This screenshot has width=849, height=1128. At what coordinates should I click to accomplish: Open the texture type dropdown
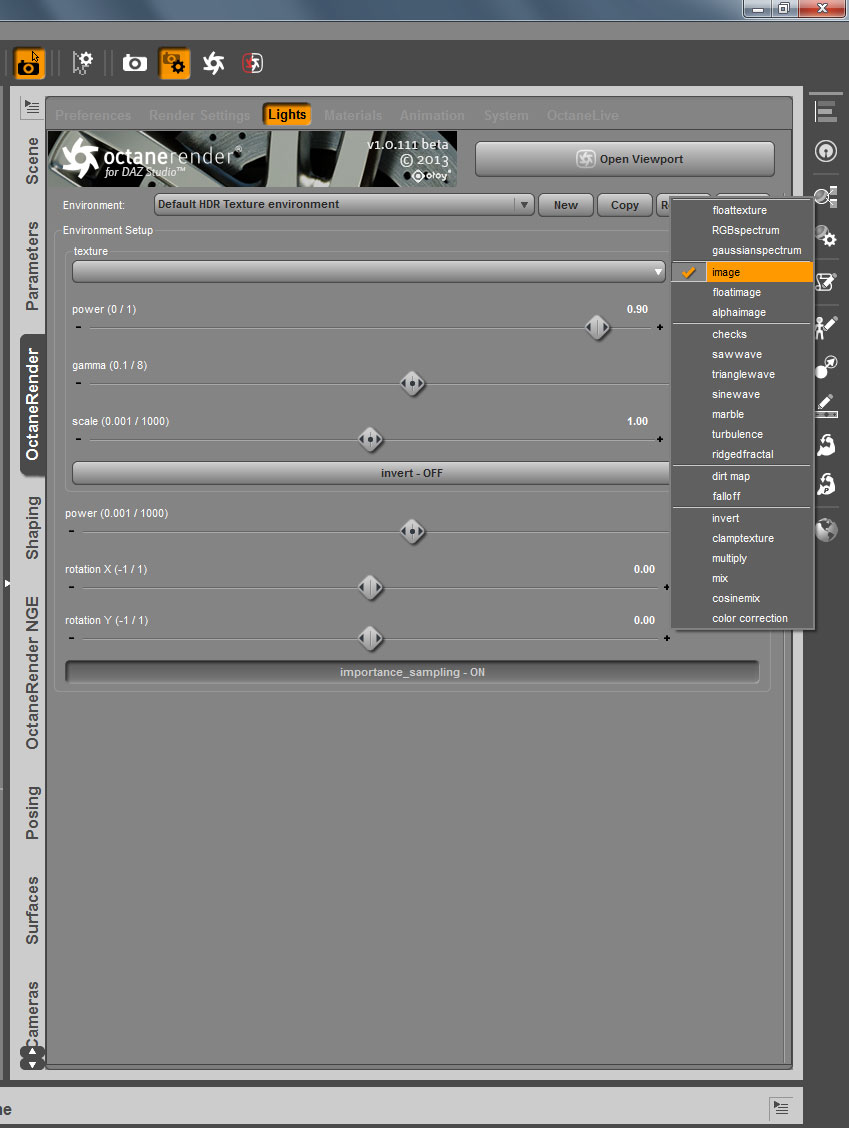(x=368, y=271)
